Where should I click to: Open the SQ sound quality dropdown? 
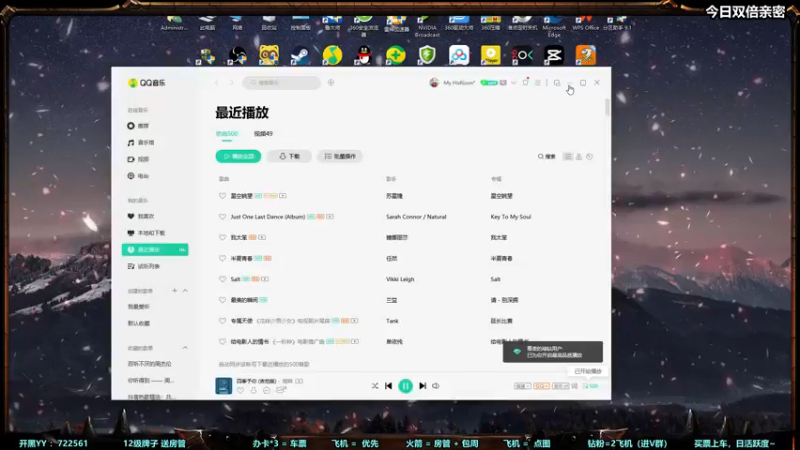(x=541, y=386)
